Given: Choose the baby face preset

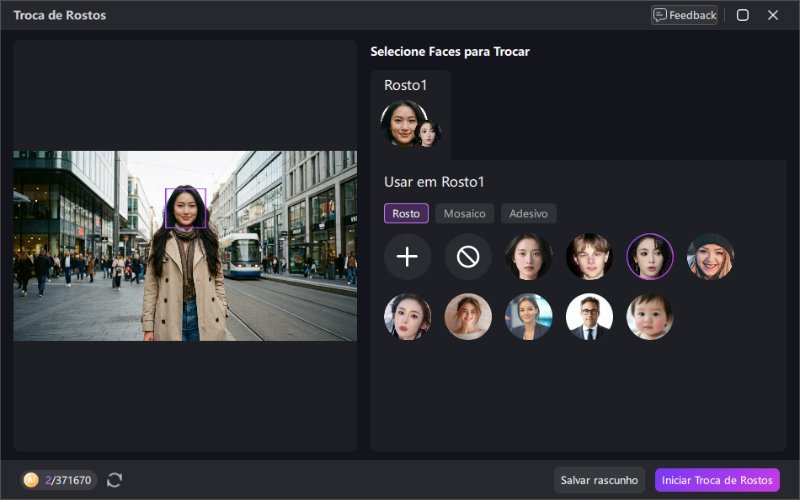Looking at the screenshot, I should pos(650,317).
